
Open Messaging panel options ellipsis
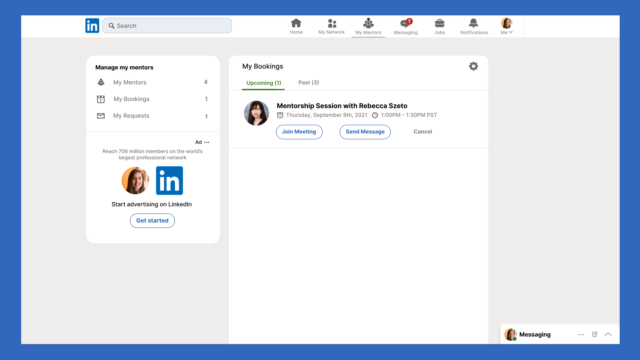click(581, 334)
